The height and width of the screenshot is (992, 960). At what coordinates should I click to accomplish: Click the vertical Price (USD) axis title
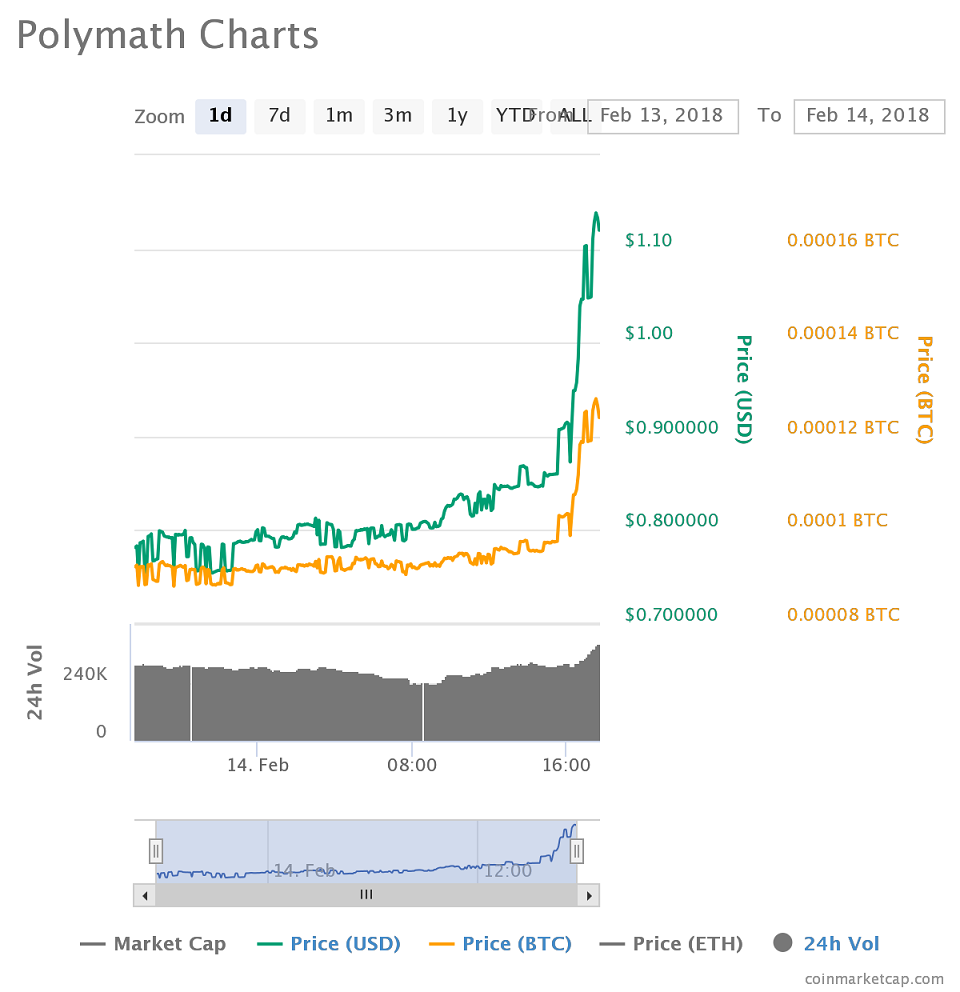click(744, 390)
